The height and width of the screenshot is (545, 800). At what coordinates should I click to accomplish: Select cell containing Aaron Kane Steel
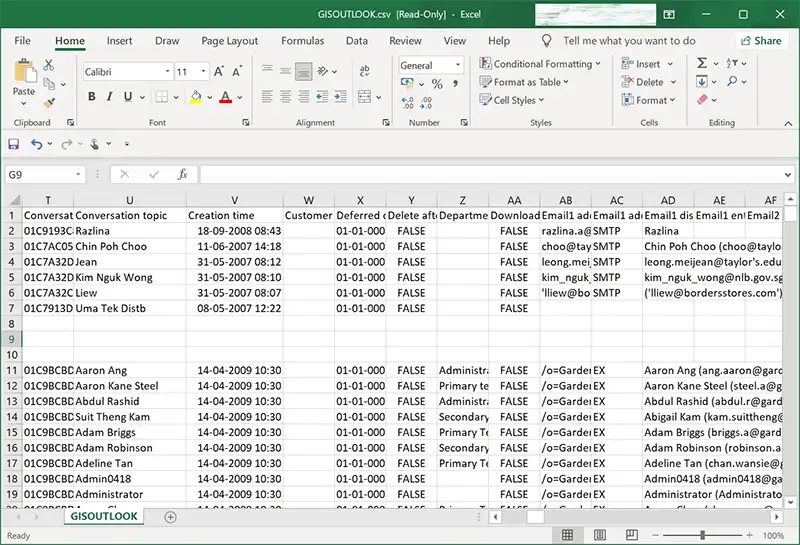(x=130, y=386)
